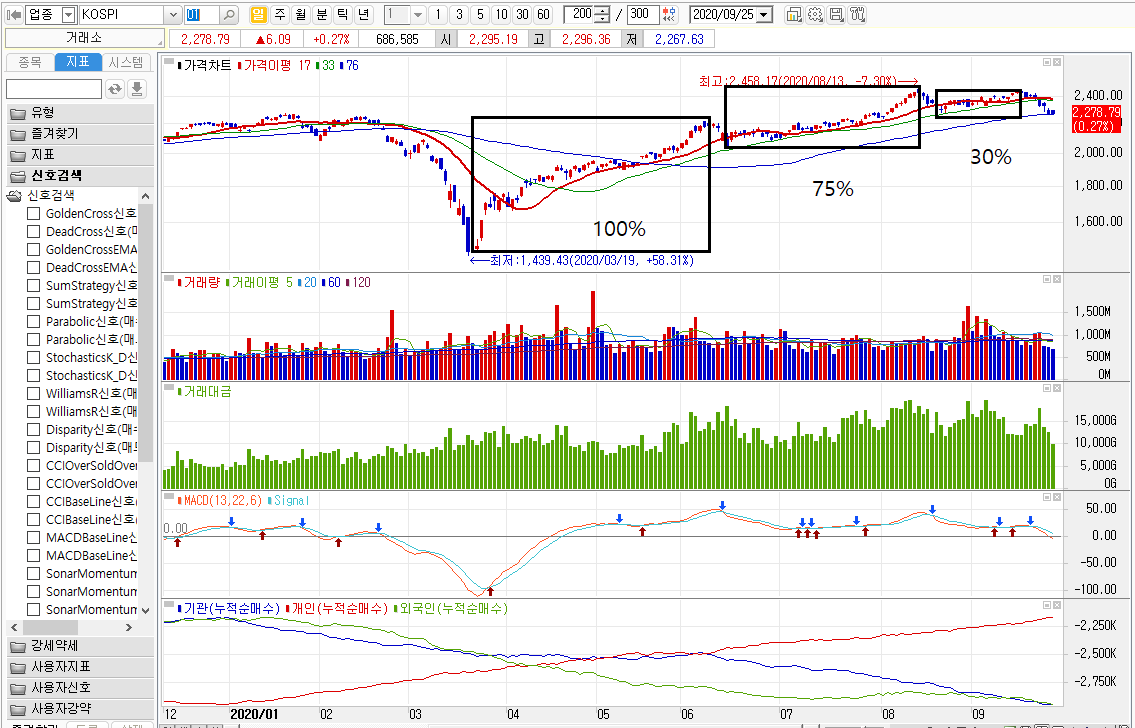Image resolution: width=1135 pixels, height=728 pixels.
Task: Click the 10 interval button
Action: click(501, 14)
